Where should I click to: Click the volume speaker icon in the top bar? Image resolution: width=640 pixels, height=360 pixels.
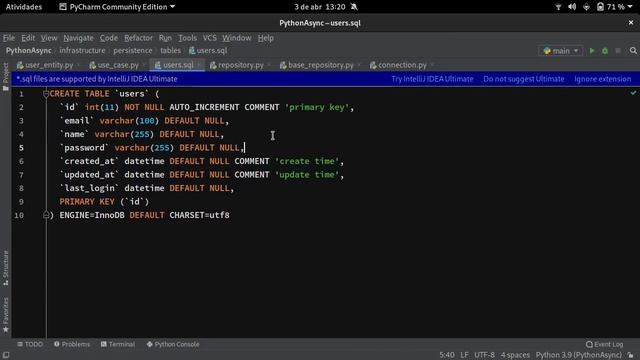pyautogui.click(x=572, y=7)
